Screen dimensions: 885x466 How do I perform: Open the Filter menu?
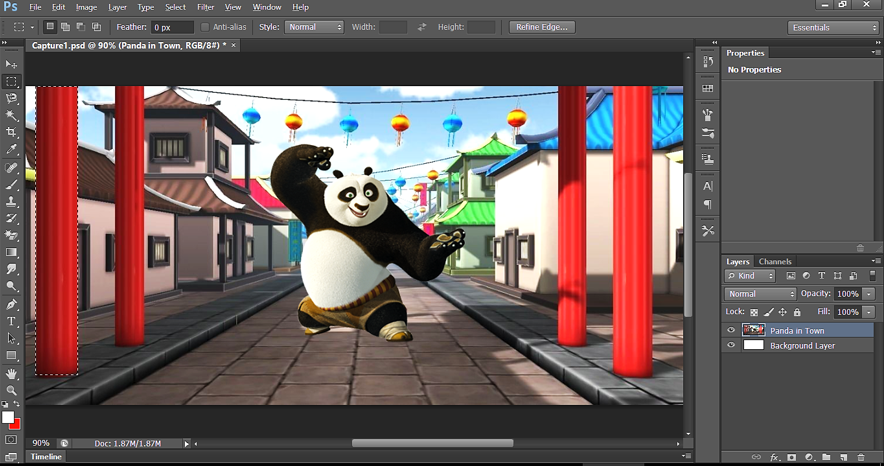tap(205, 7)
